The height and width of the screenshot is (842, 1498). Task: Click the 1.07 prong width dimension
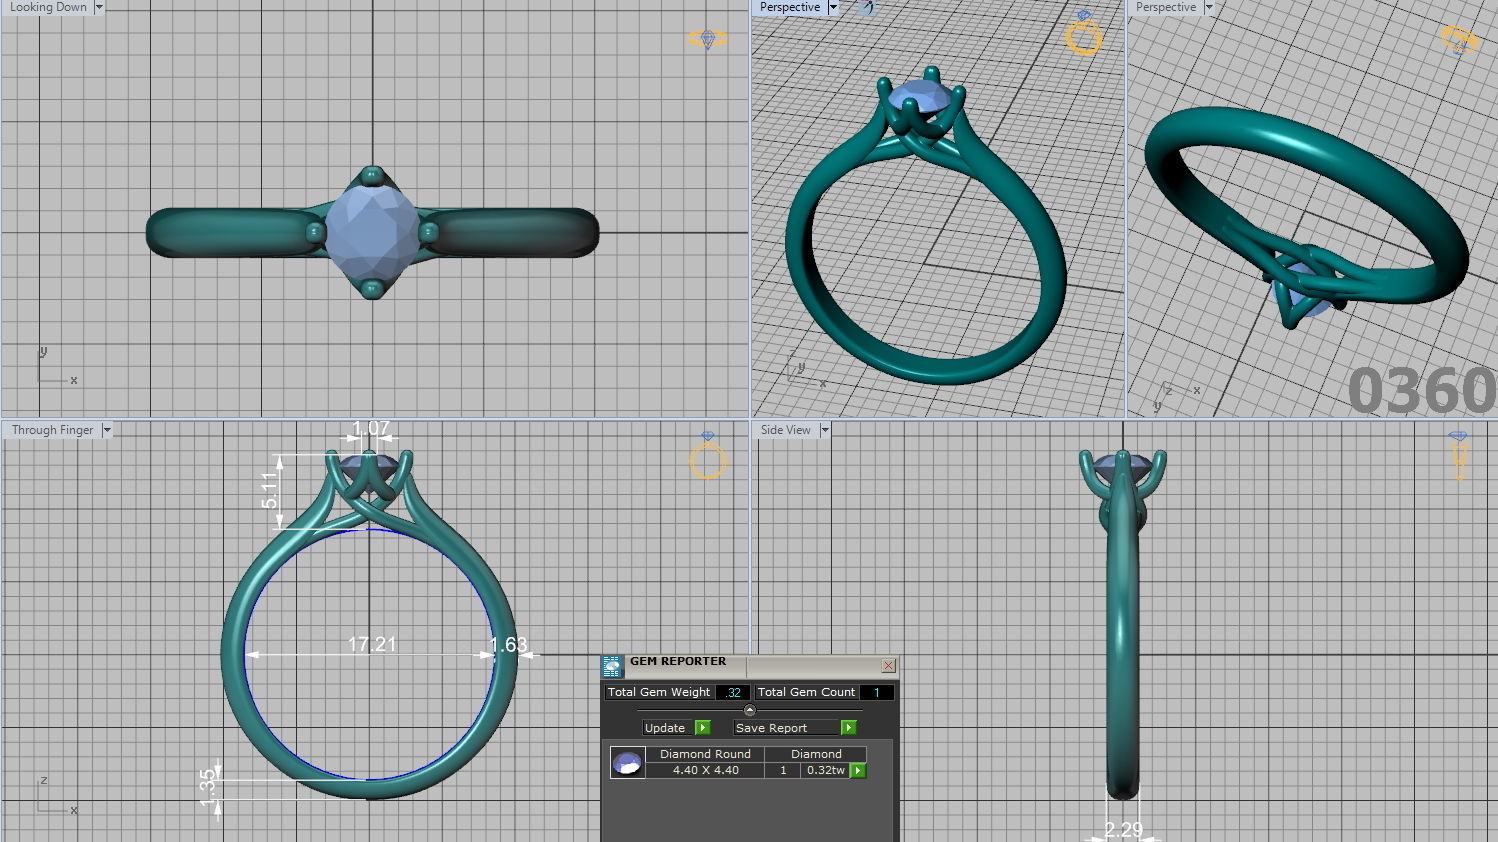tap(371, 428)
